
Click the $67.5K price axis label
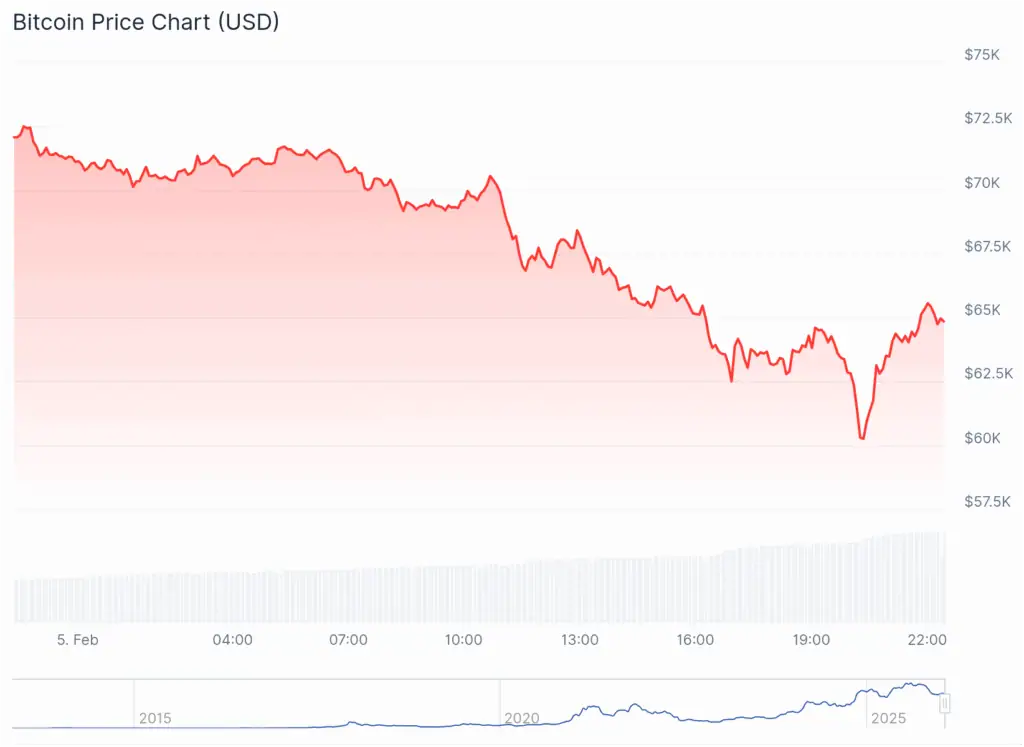tap(986, 246)
